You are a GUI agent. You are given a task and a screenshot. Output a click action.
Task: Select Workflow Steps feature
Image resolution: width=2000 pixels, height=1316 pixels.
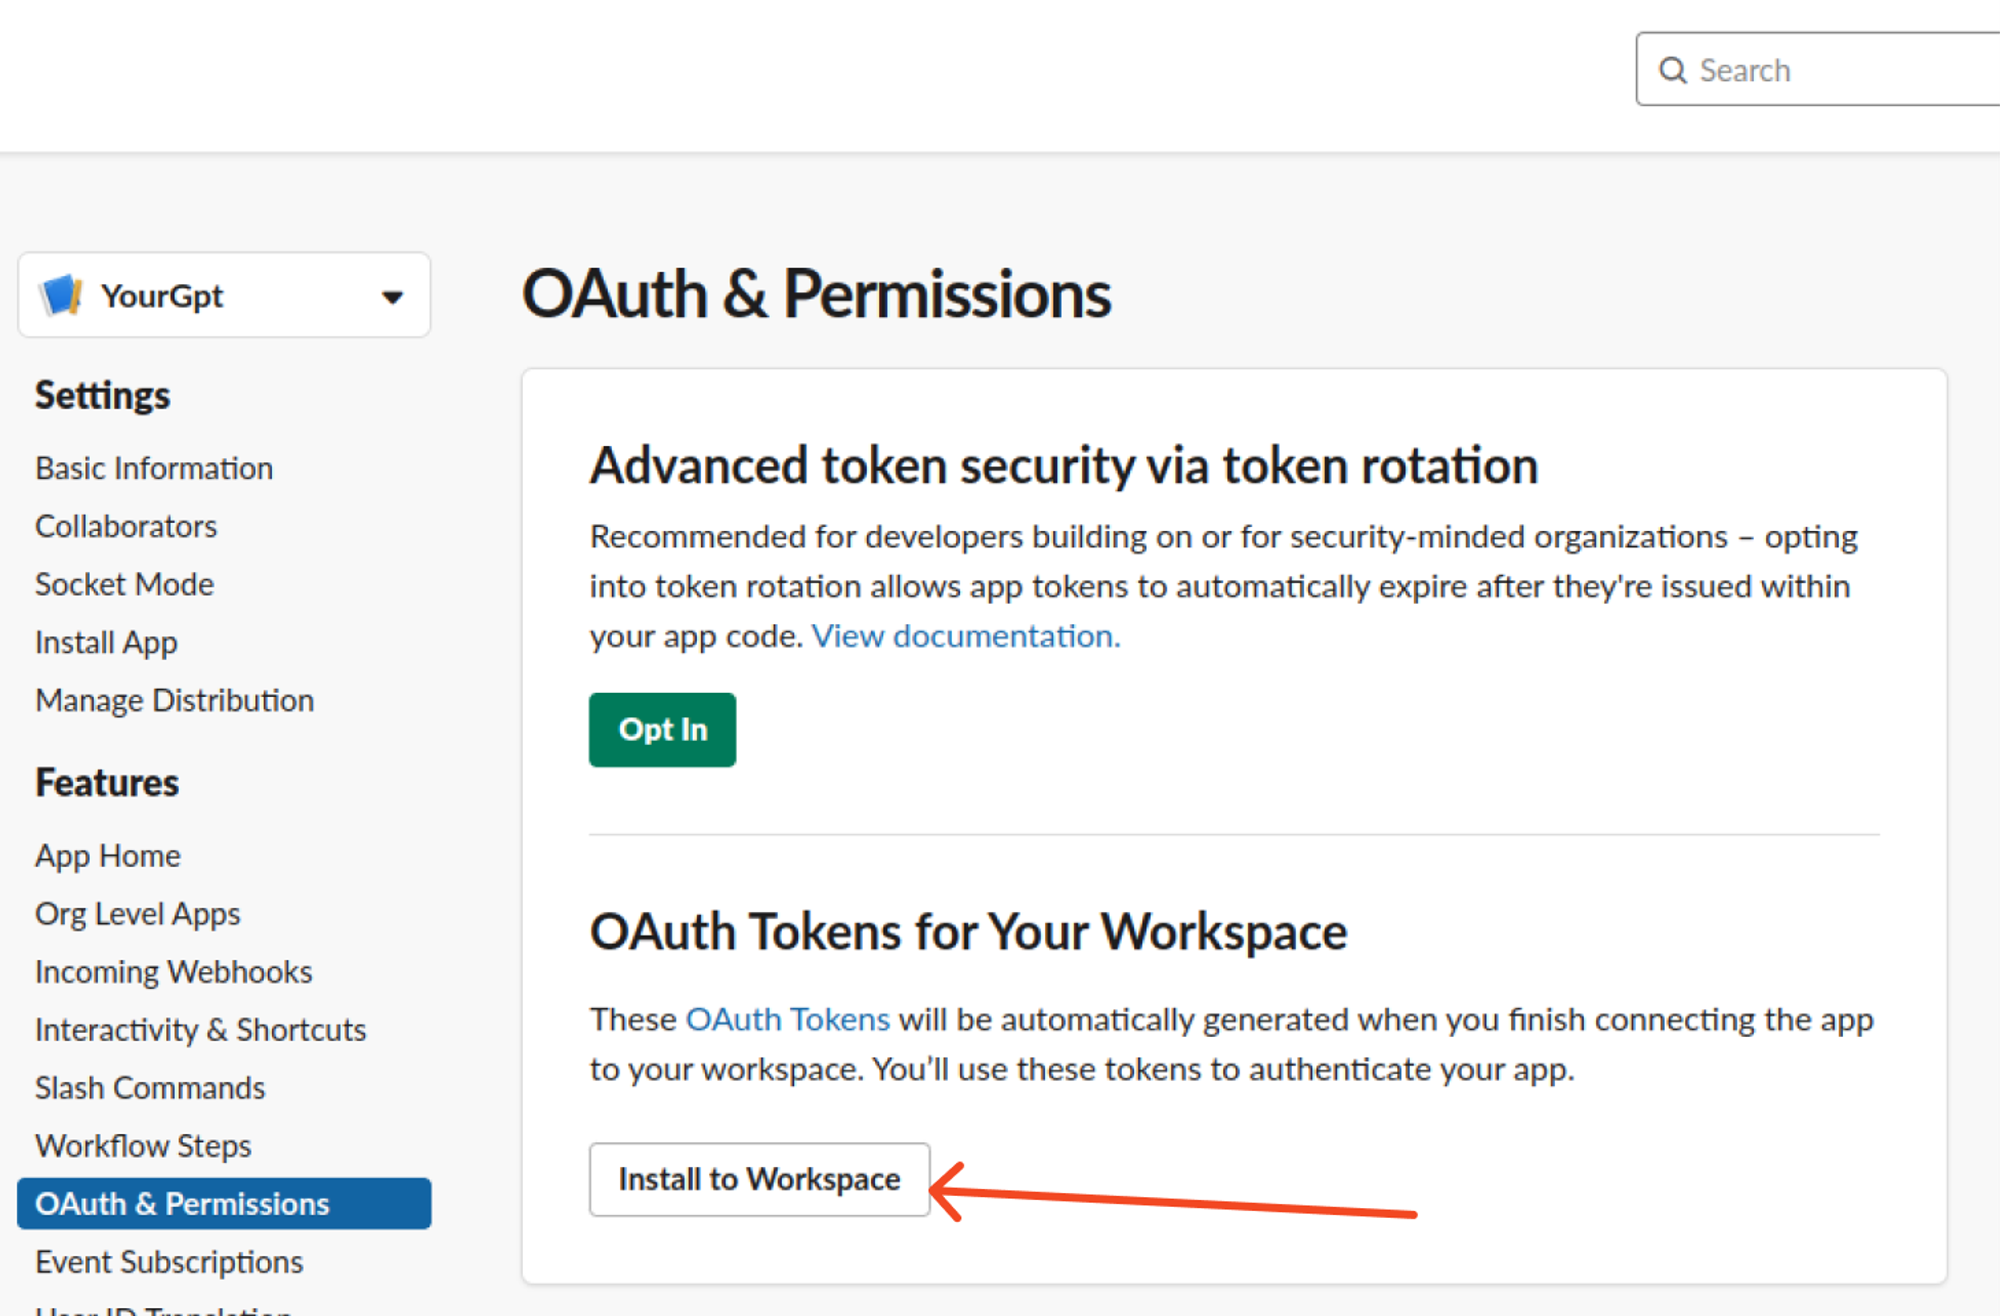(x=143, y=1146)
